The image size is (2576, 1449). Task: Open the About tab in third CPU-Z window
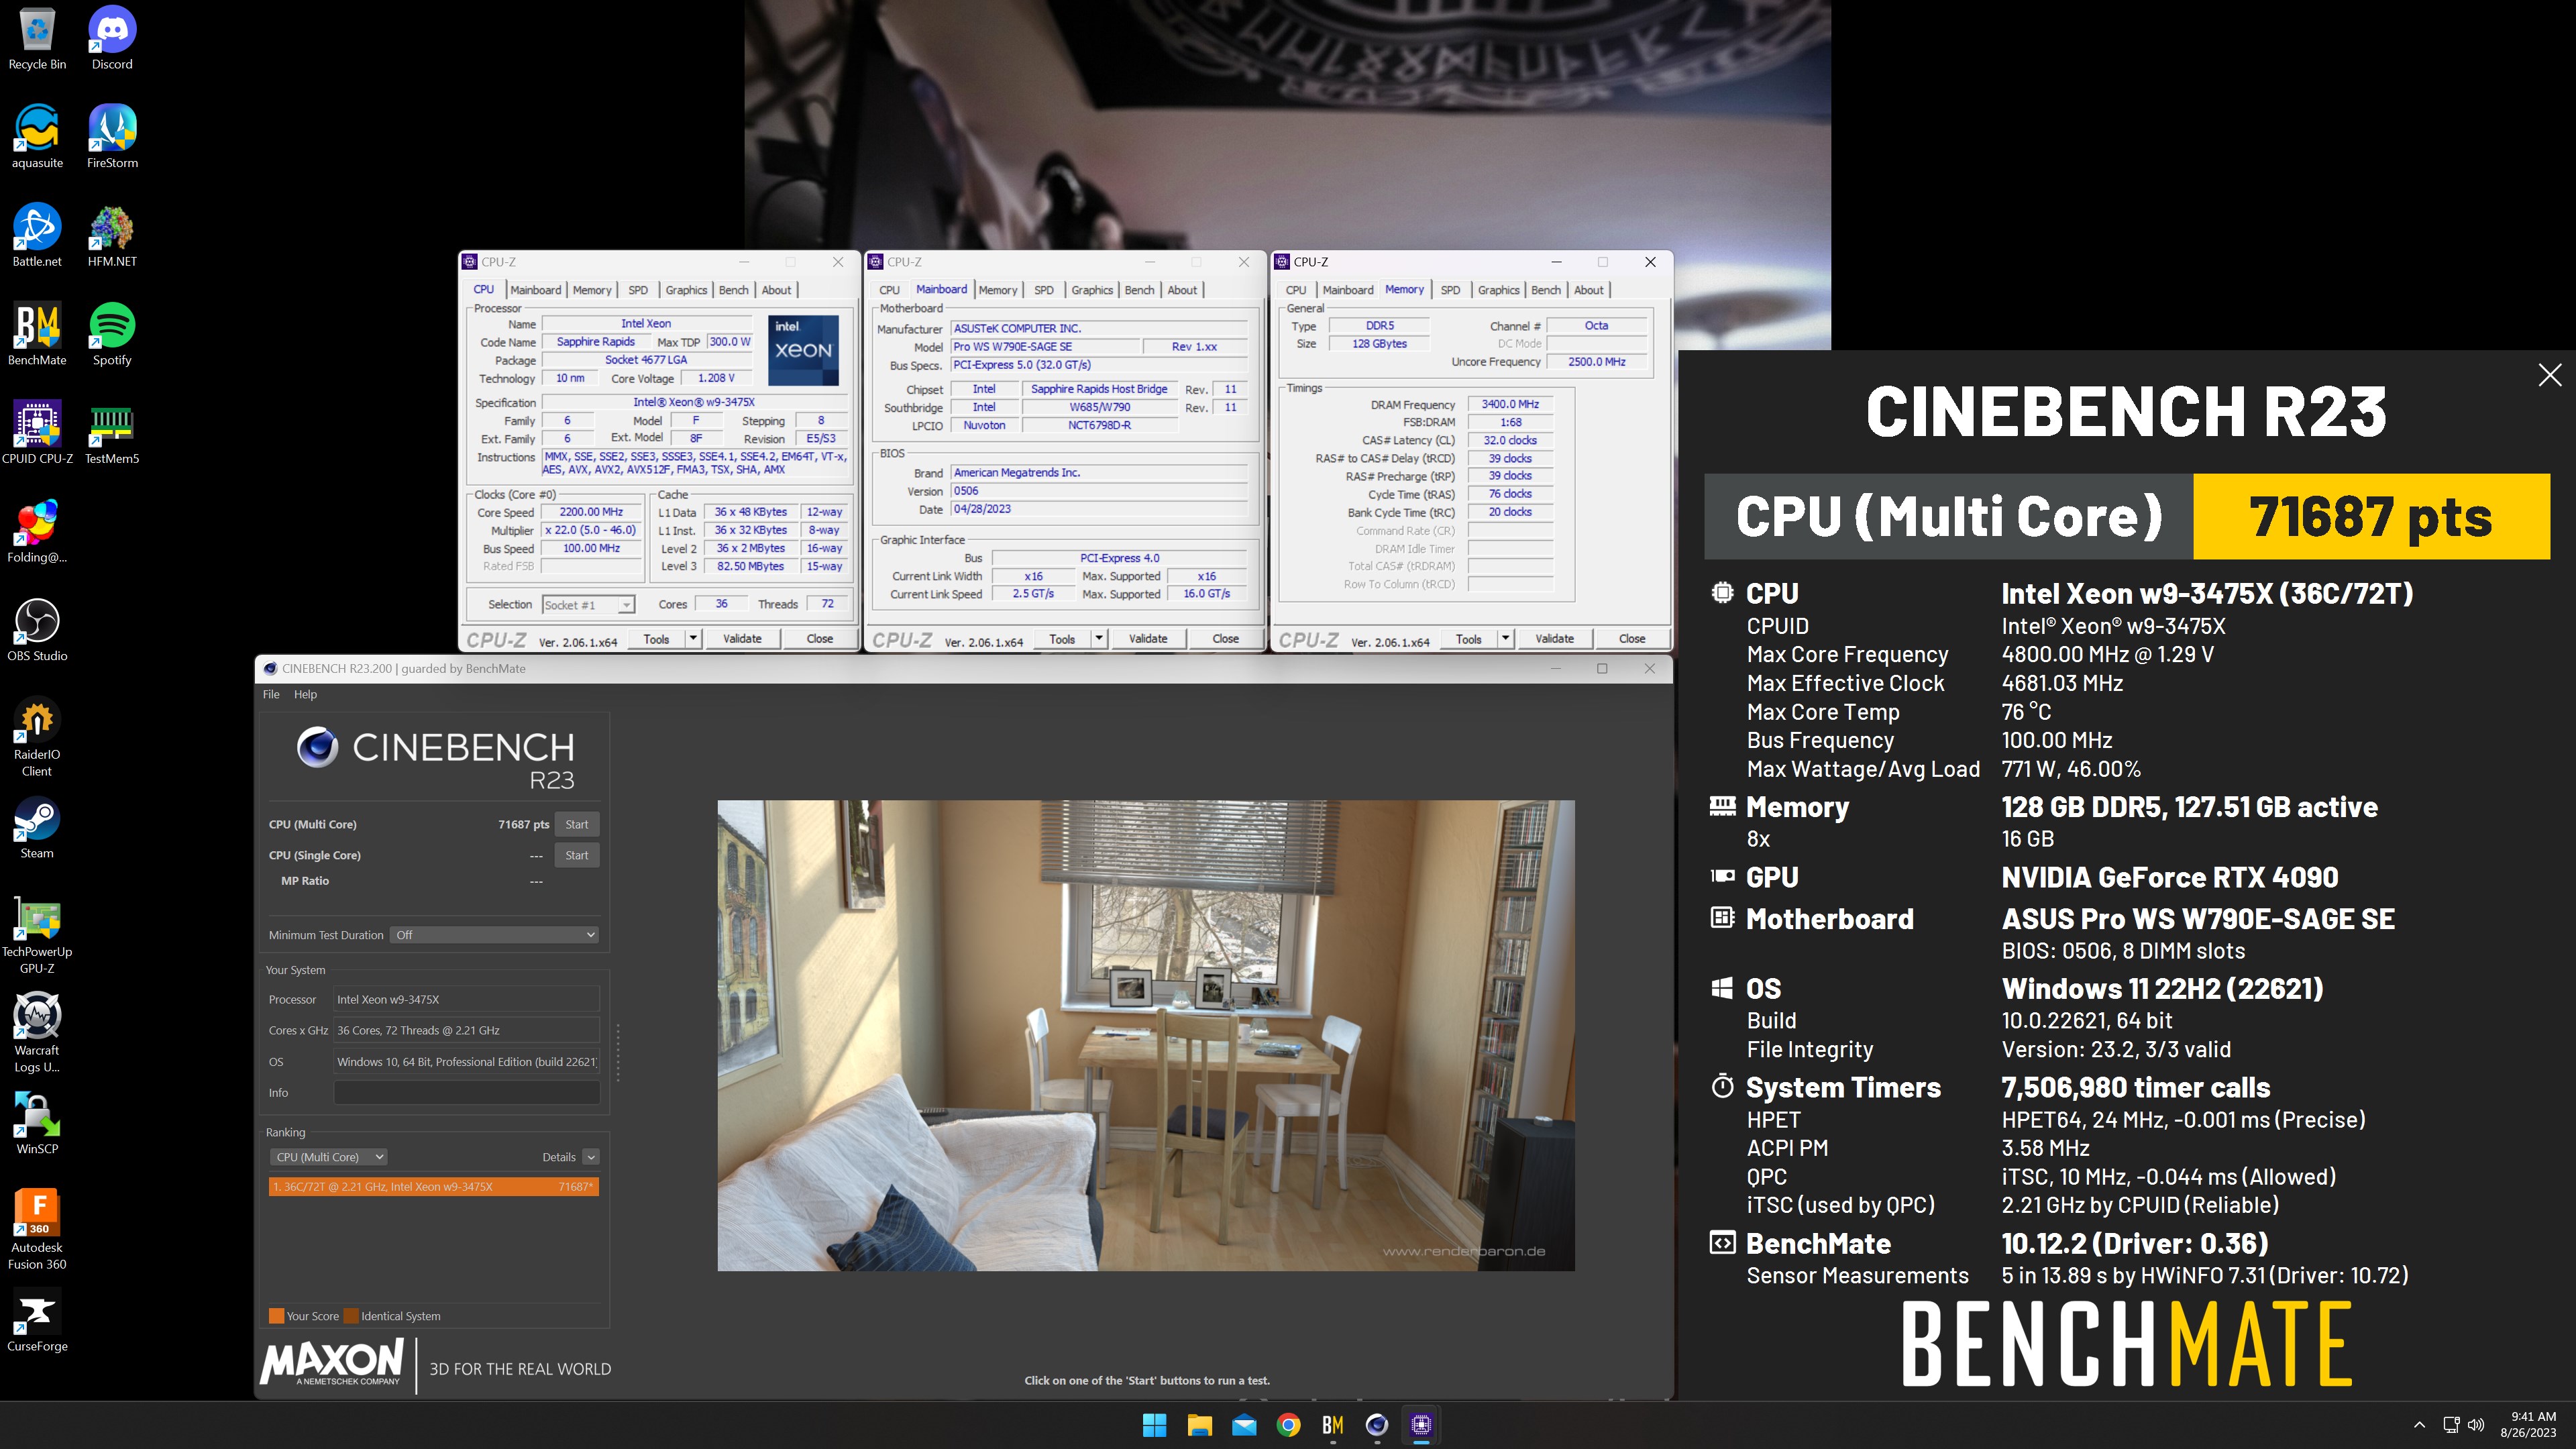pyautogui.click(x=1588, y=290)
